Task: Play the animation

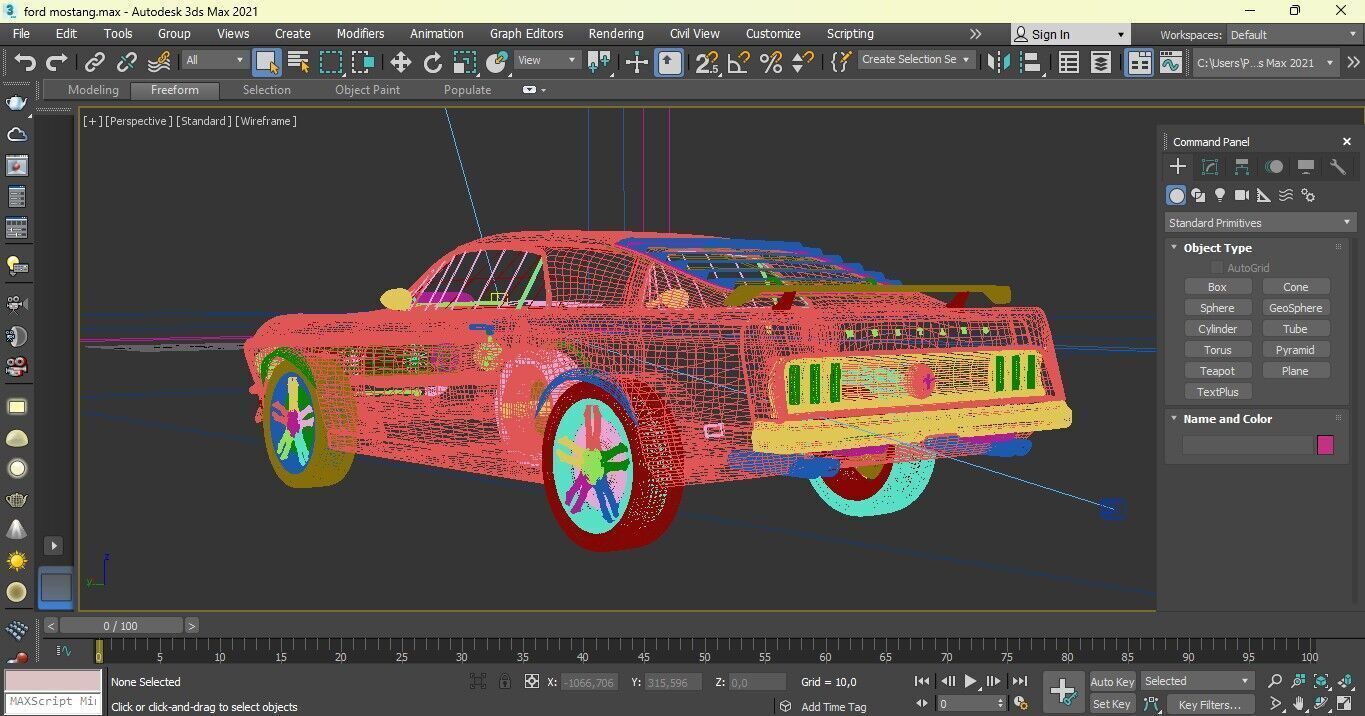Action: [x=970, y=682]
